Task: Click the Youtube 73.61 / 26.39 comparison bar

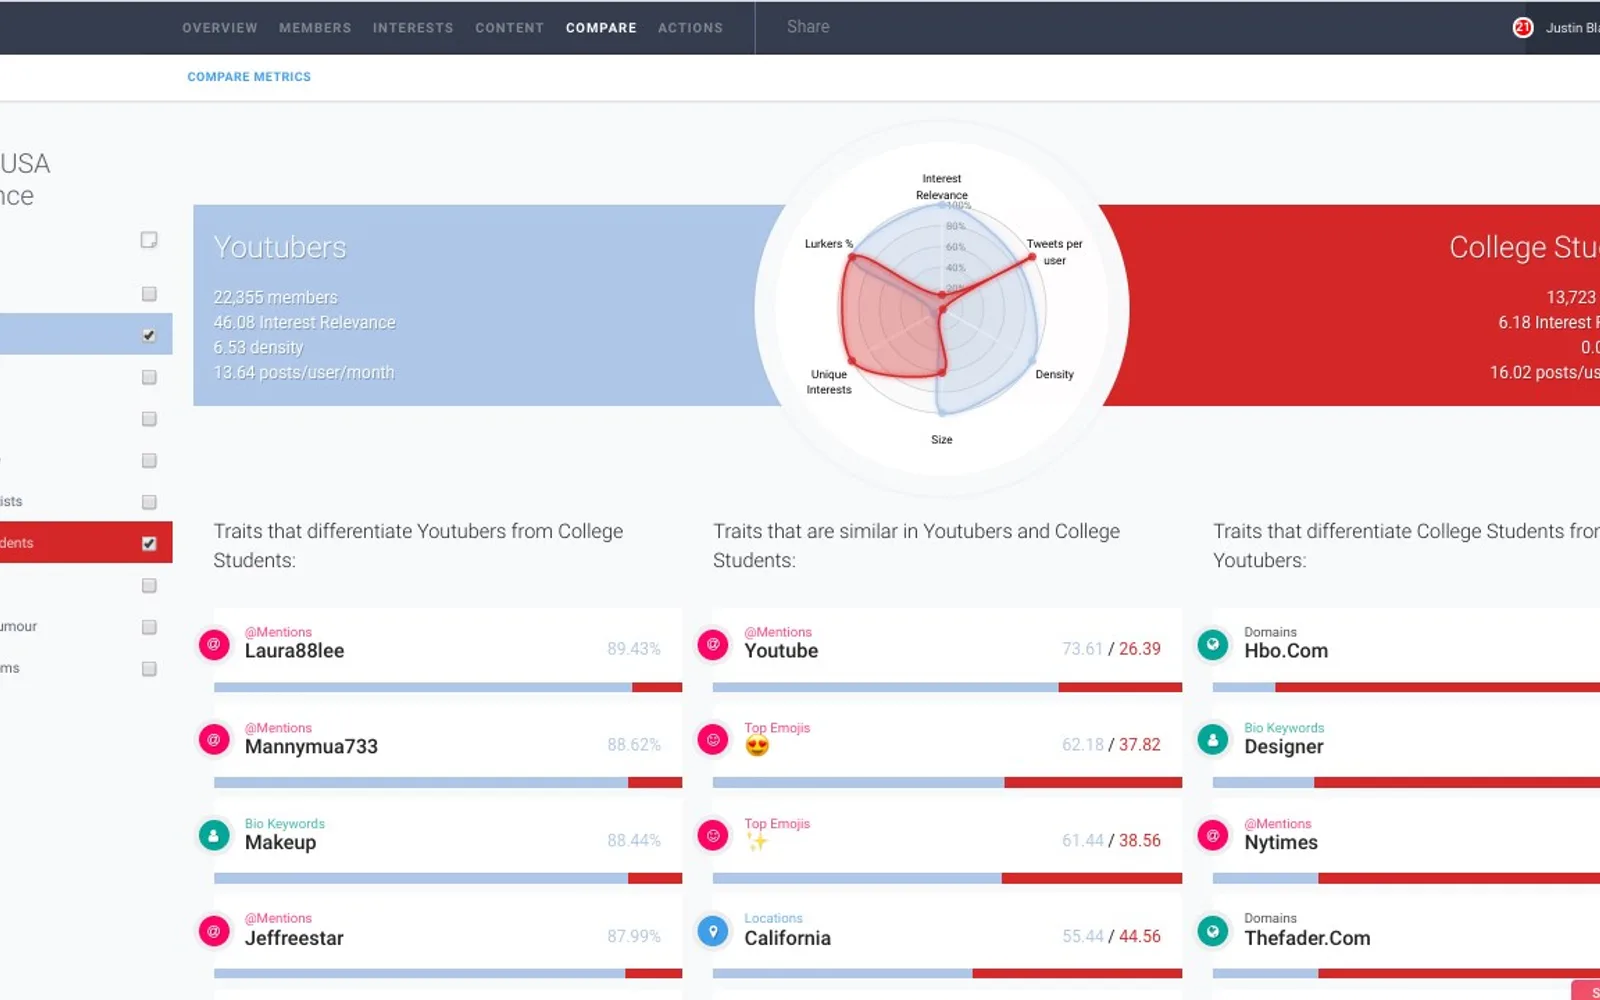Action: click(x=947, y=687)
